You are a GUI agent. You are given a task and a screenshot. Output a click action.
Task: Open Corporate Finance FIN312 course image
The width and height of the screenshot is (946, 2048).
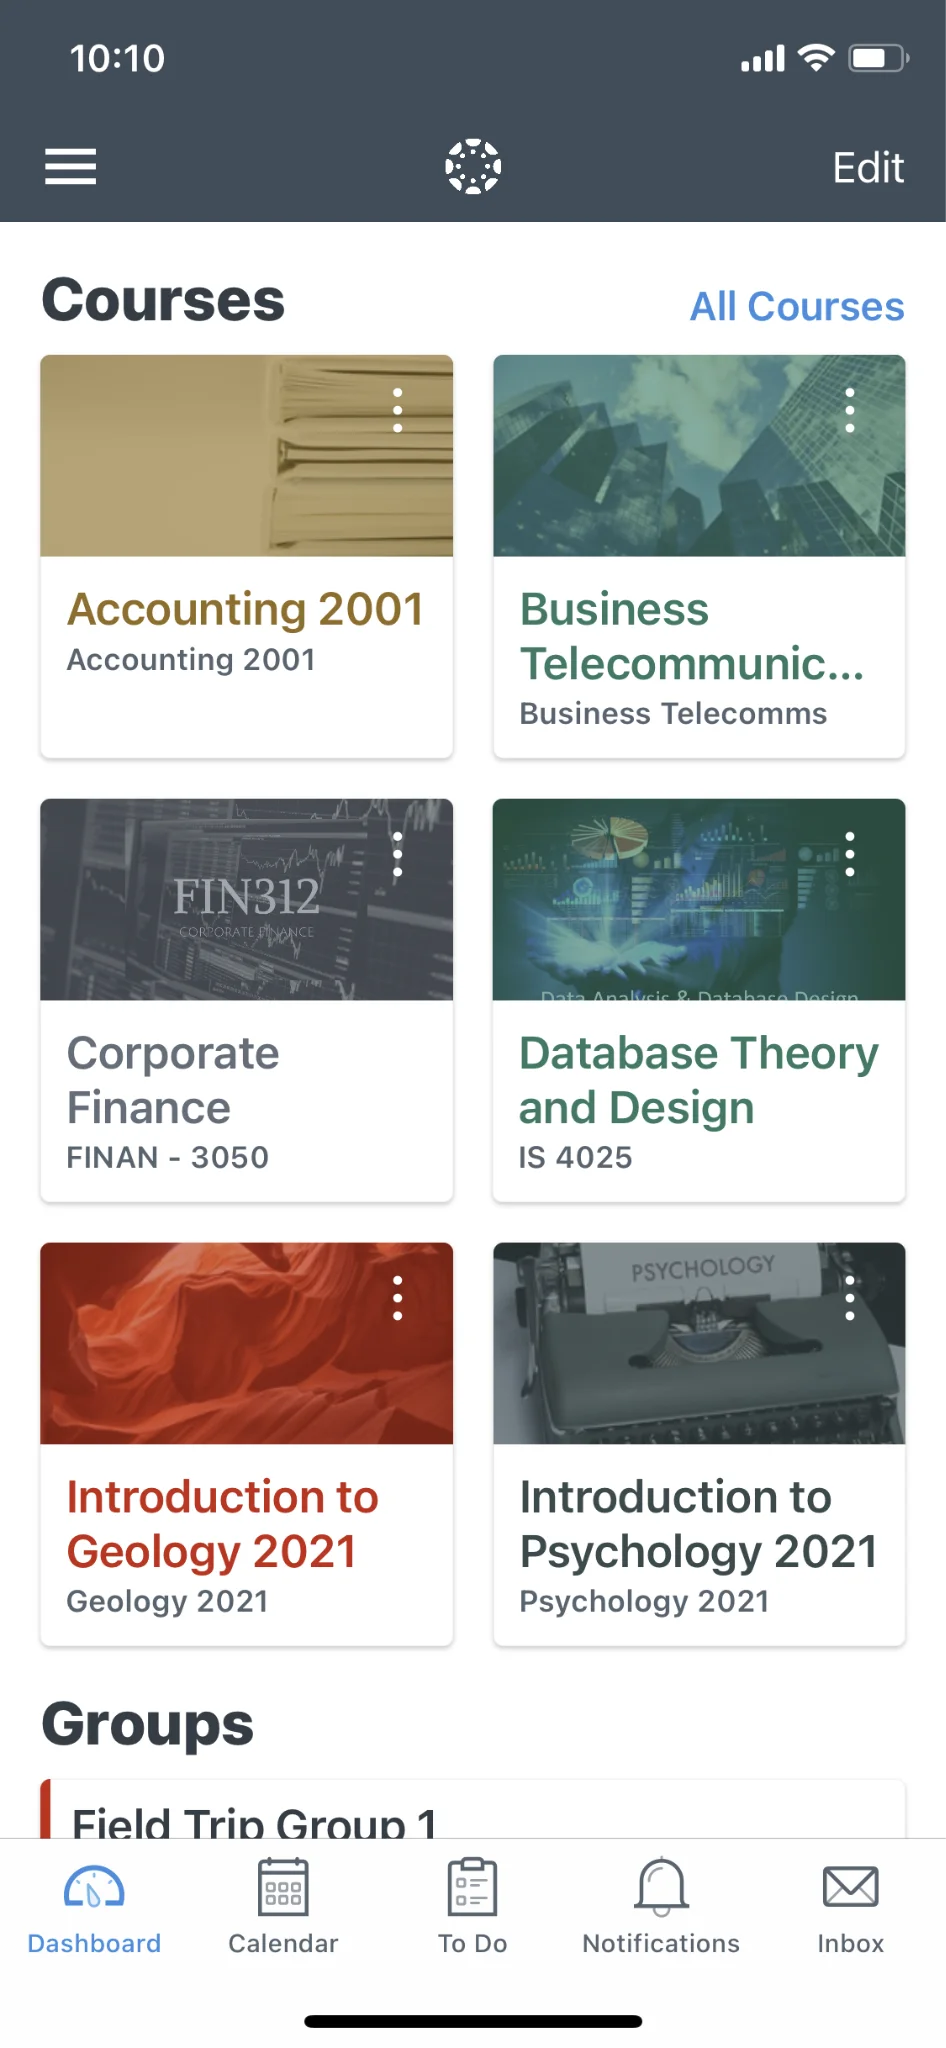[x=246, y=899]
